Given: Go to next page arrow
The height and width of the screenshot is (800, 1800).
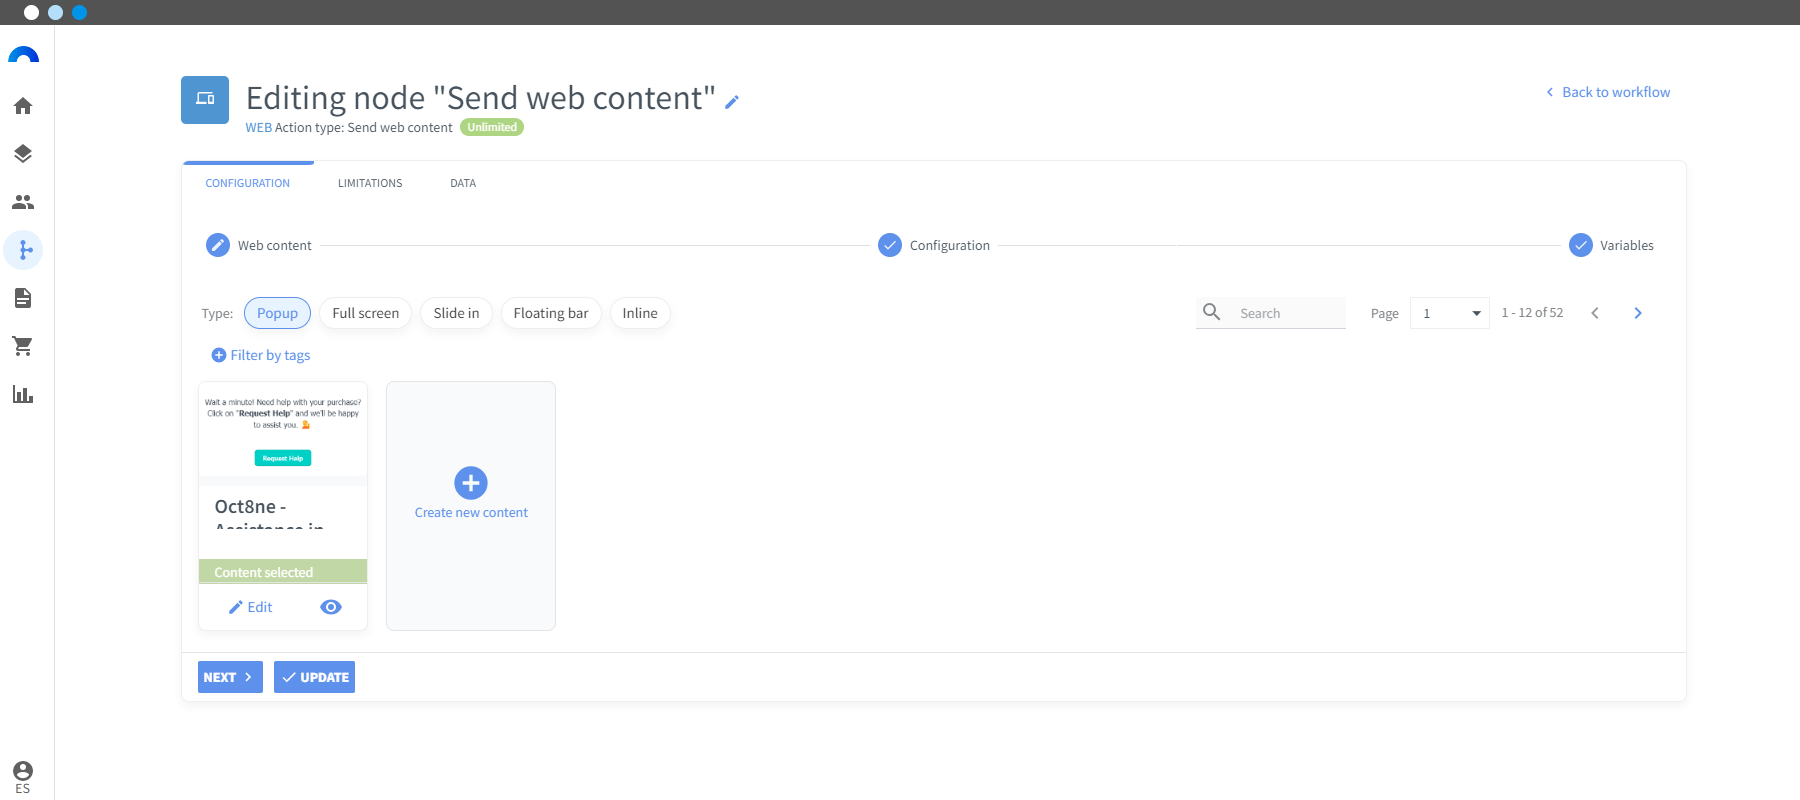Looking at the screenshot, I should pyautogui.click(x=1638, y=313).
